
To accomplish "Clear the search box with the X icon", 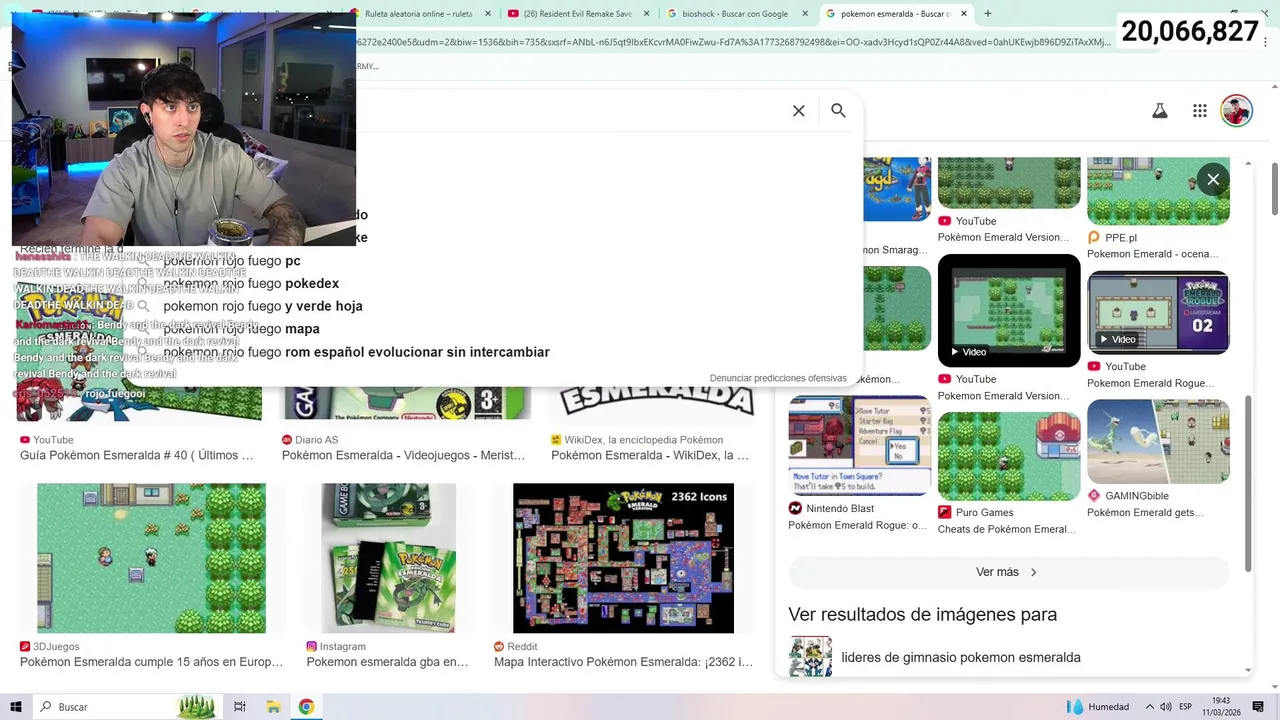I will click(798, 111).
